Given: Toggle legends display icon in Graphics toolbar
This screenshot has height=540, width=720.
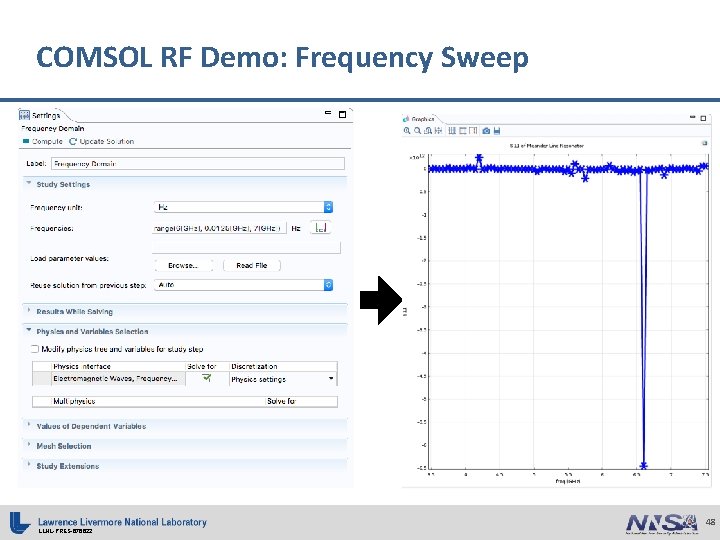Looking at the screenshot, I should click(473, 131).
